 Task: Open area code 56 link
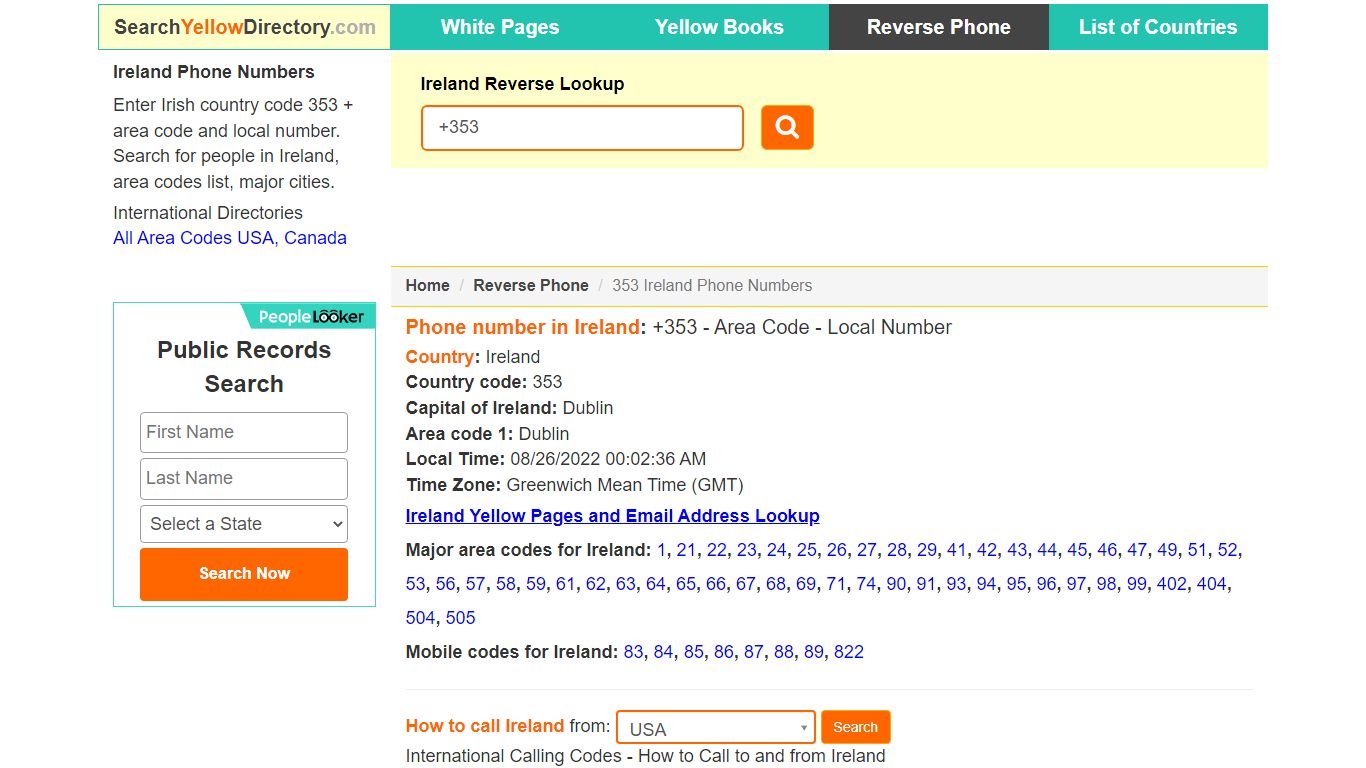click(x=445, y=584)
